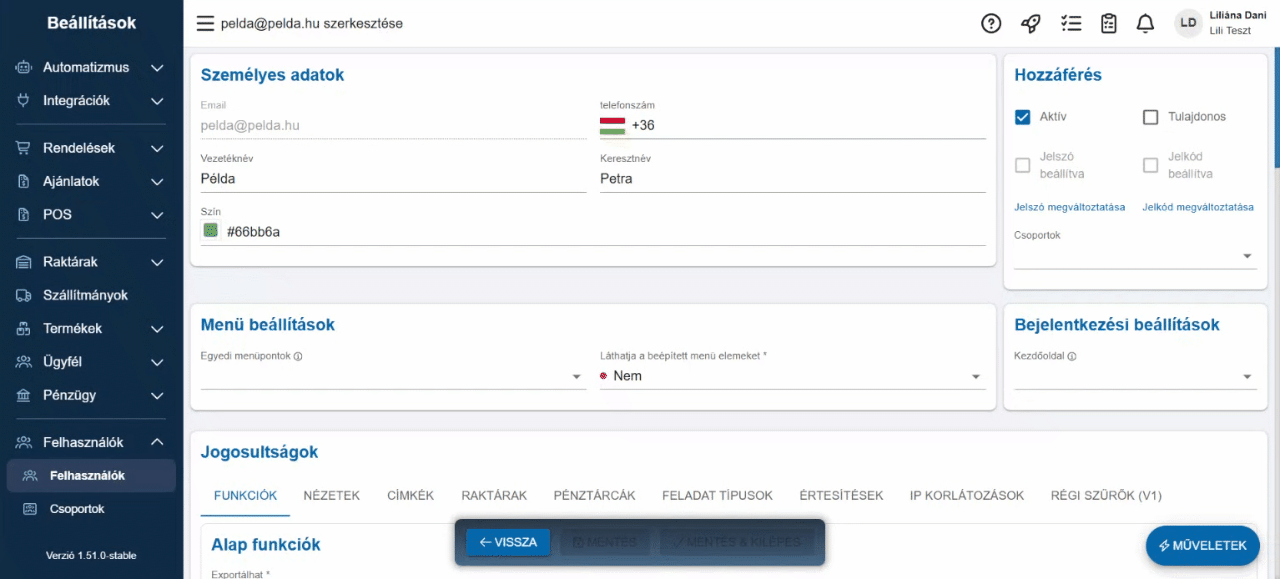
Task: Click the Jelszó megváltoztatása link
Action: point(1068,207)
